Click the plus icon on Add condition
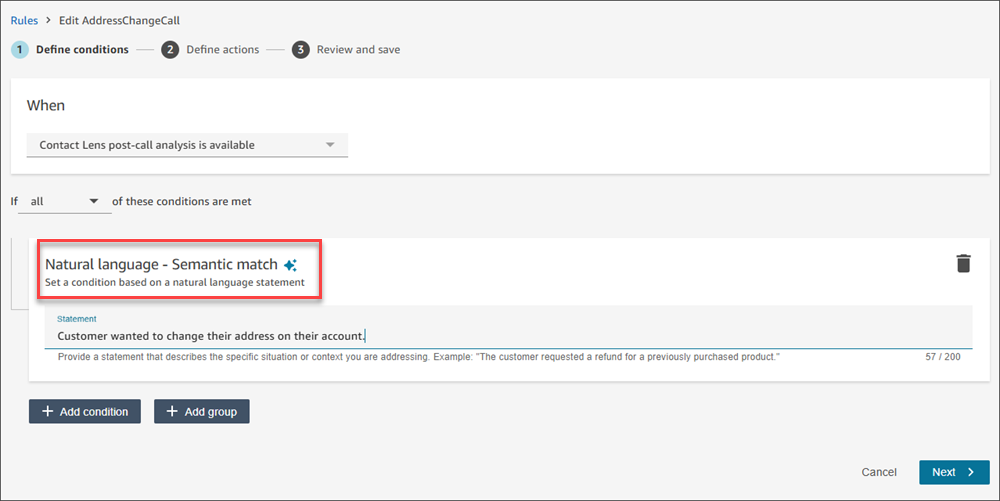Screen dimensions: 1000x501 (47, 411)
